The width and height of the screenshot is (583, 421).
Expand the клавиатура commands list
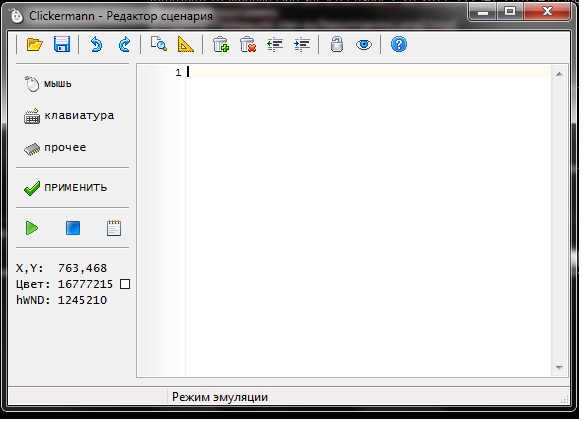click(69, 116)
